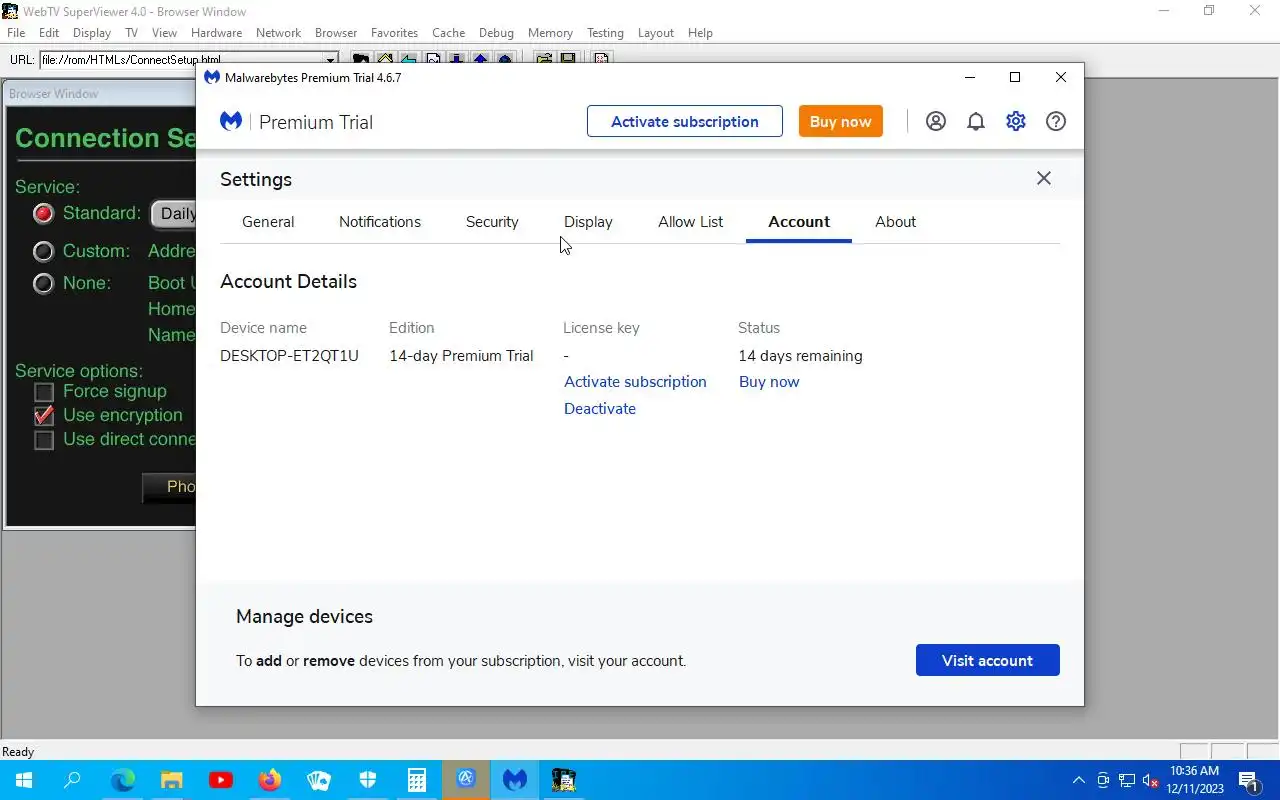The height and width of the screenshot is (800, 1280).
Task: Click the "14-day Premium Trial" edition text
Action: (461, 356)
